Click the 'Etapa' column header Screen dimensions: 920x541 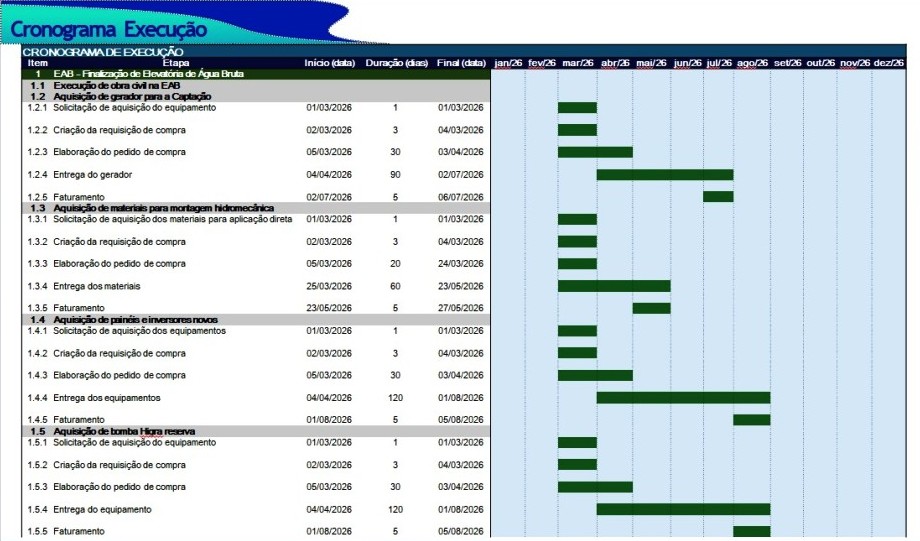pos(175,63)
